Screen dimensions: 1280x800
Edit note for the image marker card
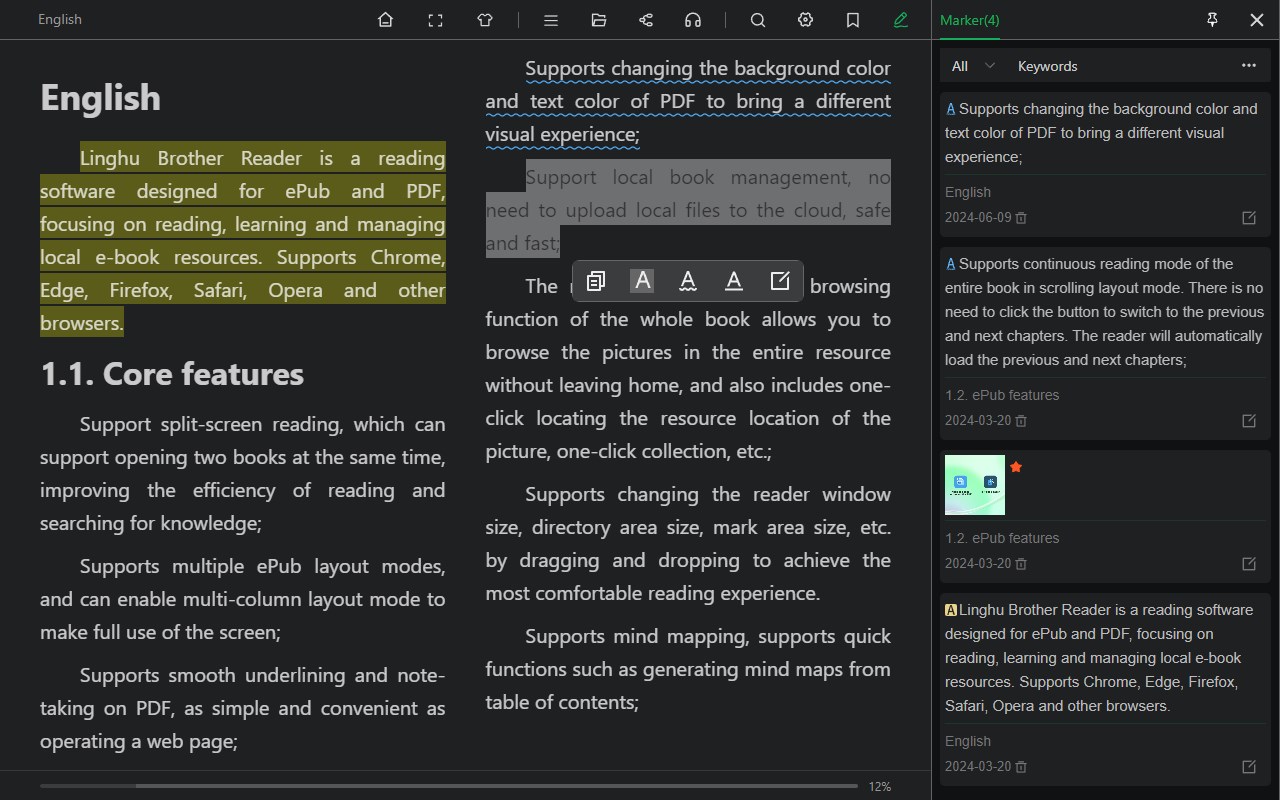[1249, 564]
